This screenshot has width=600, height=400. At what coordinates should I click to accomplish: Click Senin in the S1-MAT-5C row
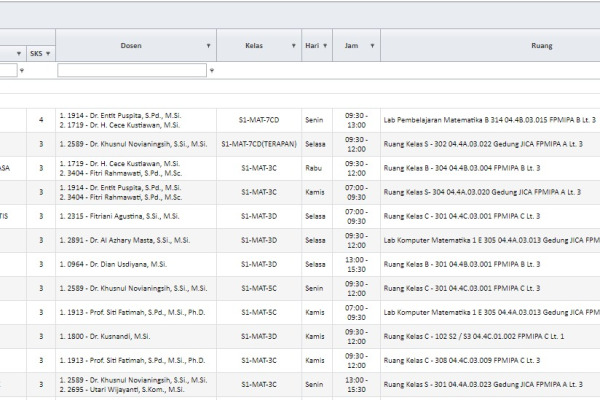click(314, 288)
